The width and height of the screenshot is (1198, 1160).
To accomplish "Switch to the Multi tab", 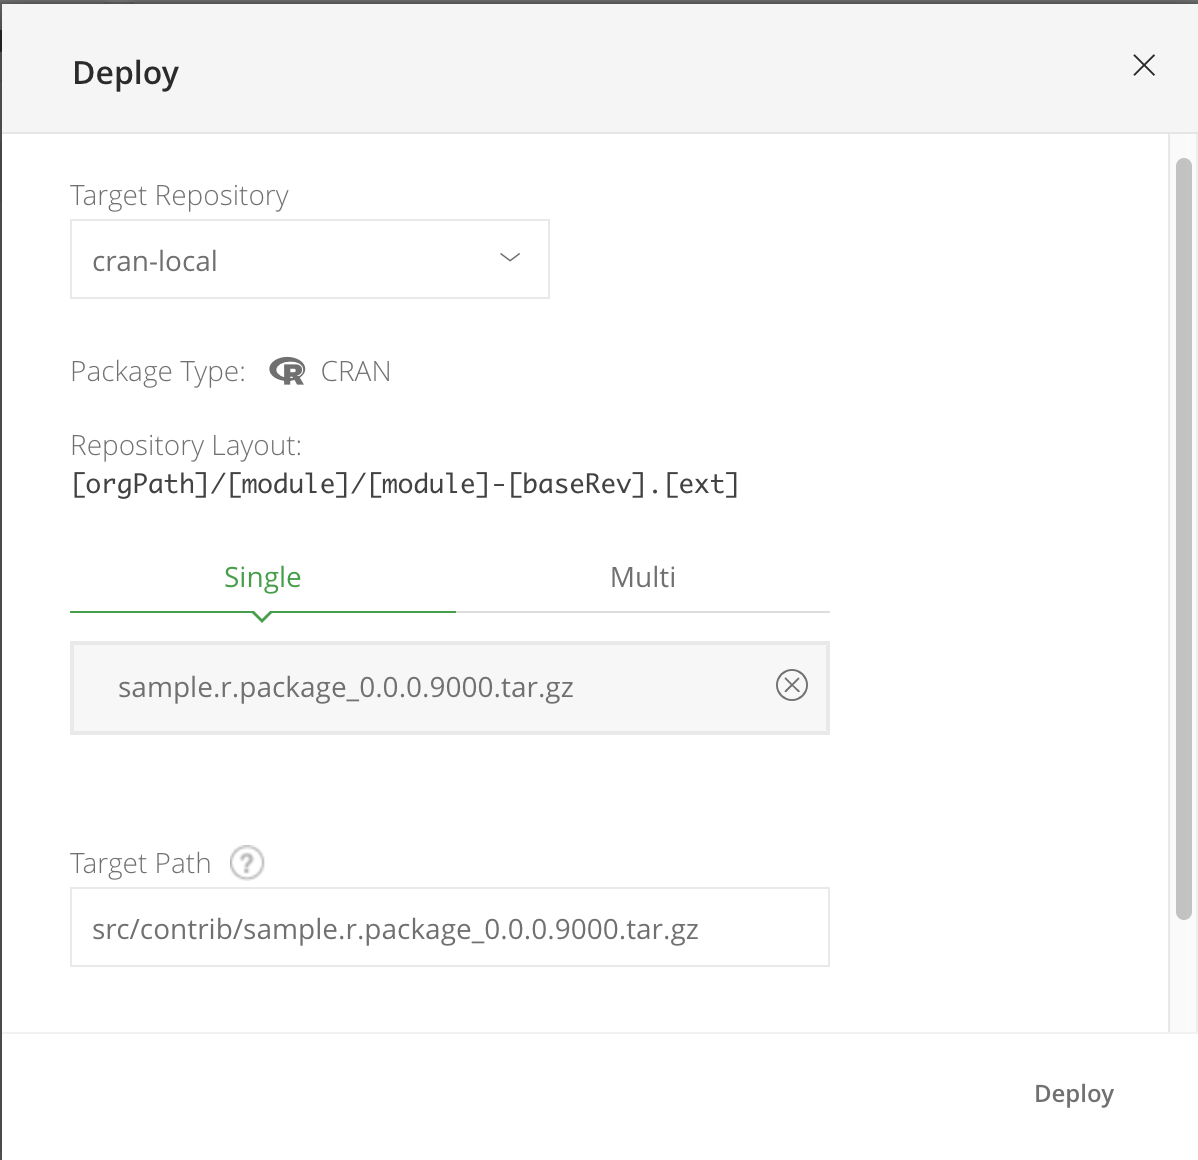I will point(642,577).
